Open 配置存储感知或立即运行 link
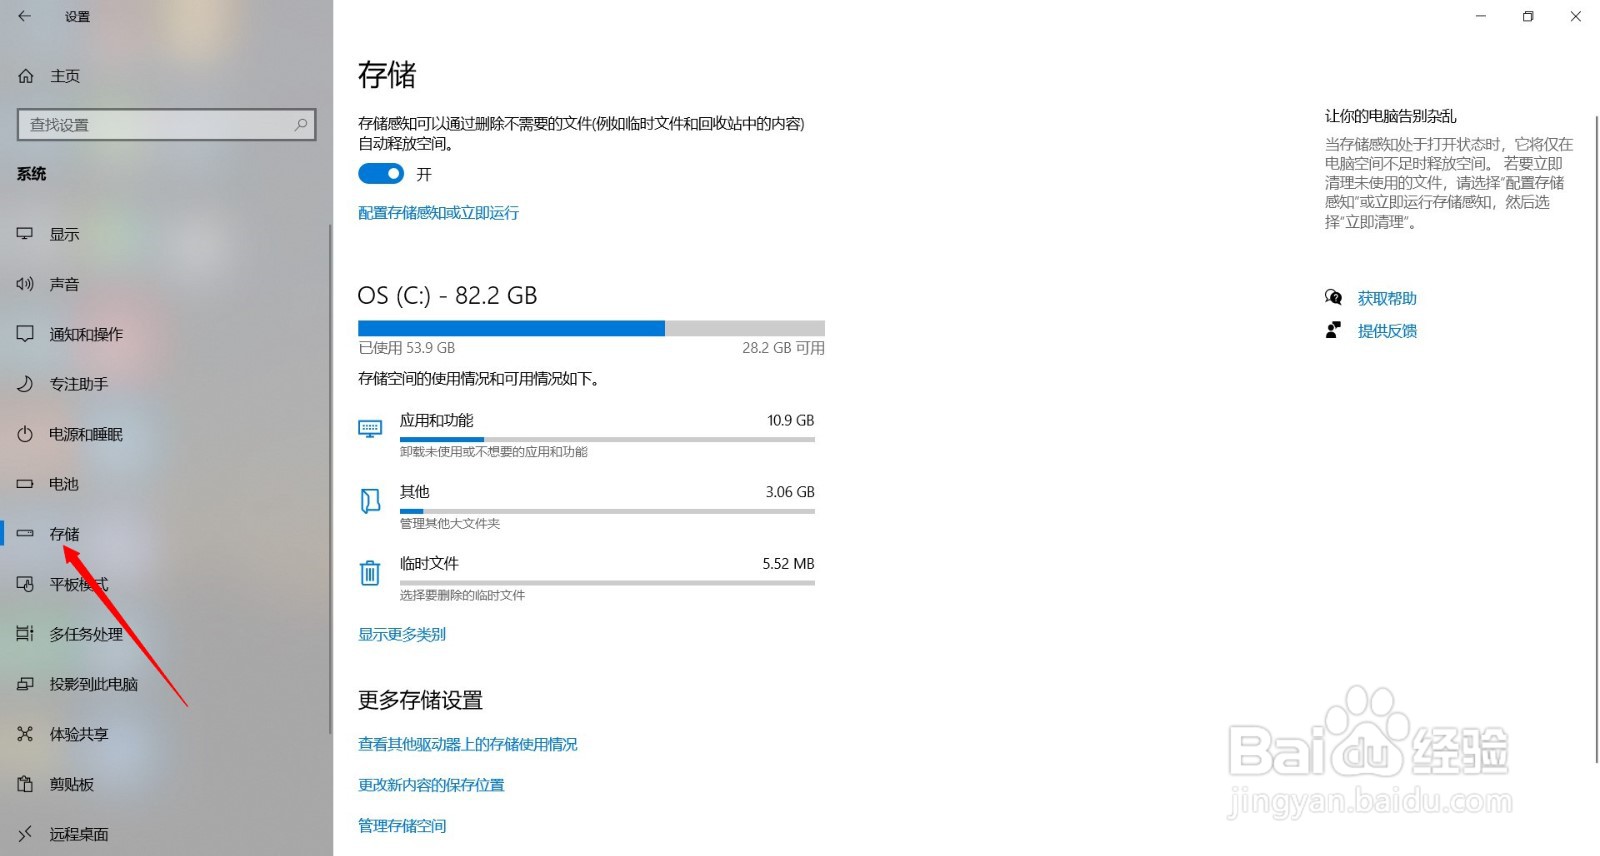The width and height of the screenshot is (1600, 856). (x=438, y=213)
